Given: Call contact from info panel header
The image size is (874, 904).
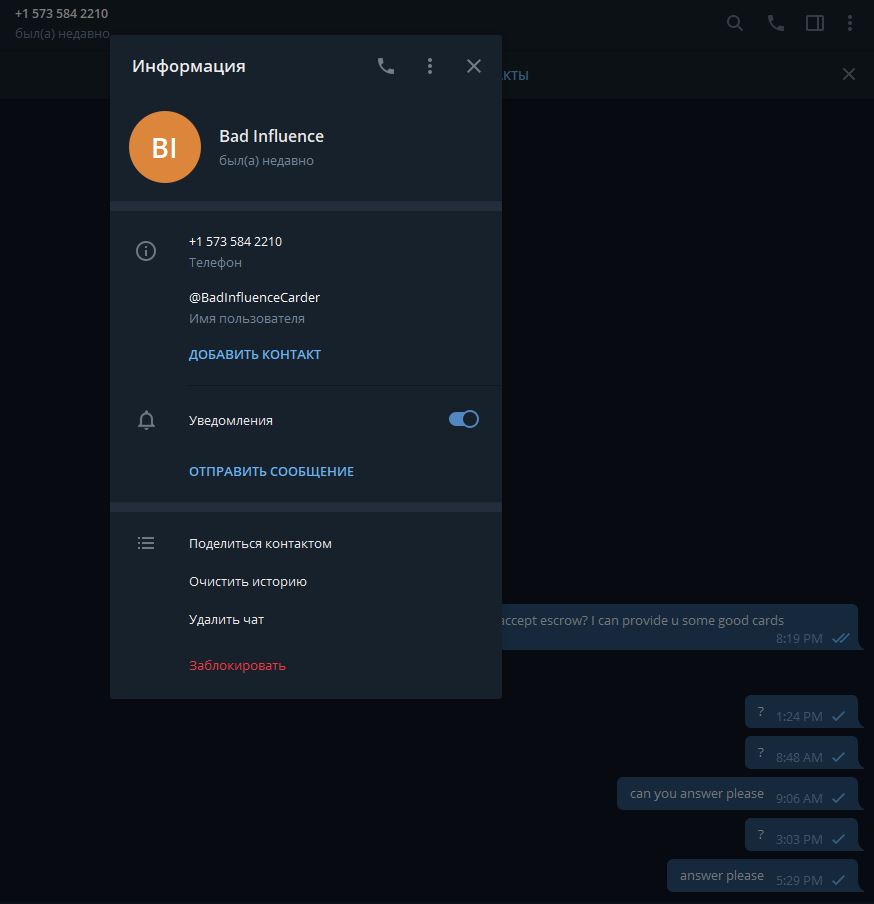Looking at the screenshot, I should 386,66.
